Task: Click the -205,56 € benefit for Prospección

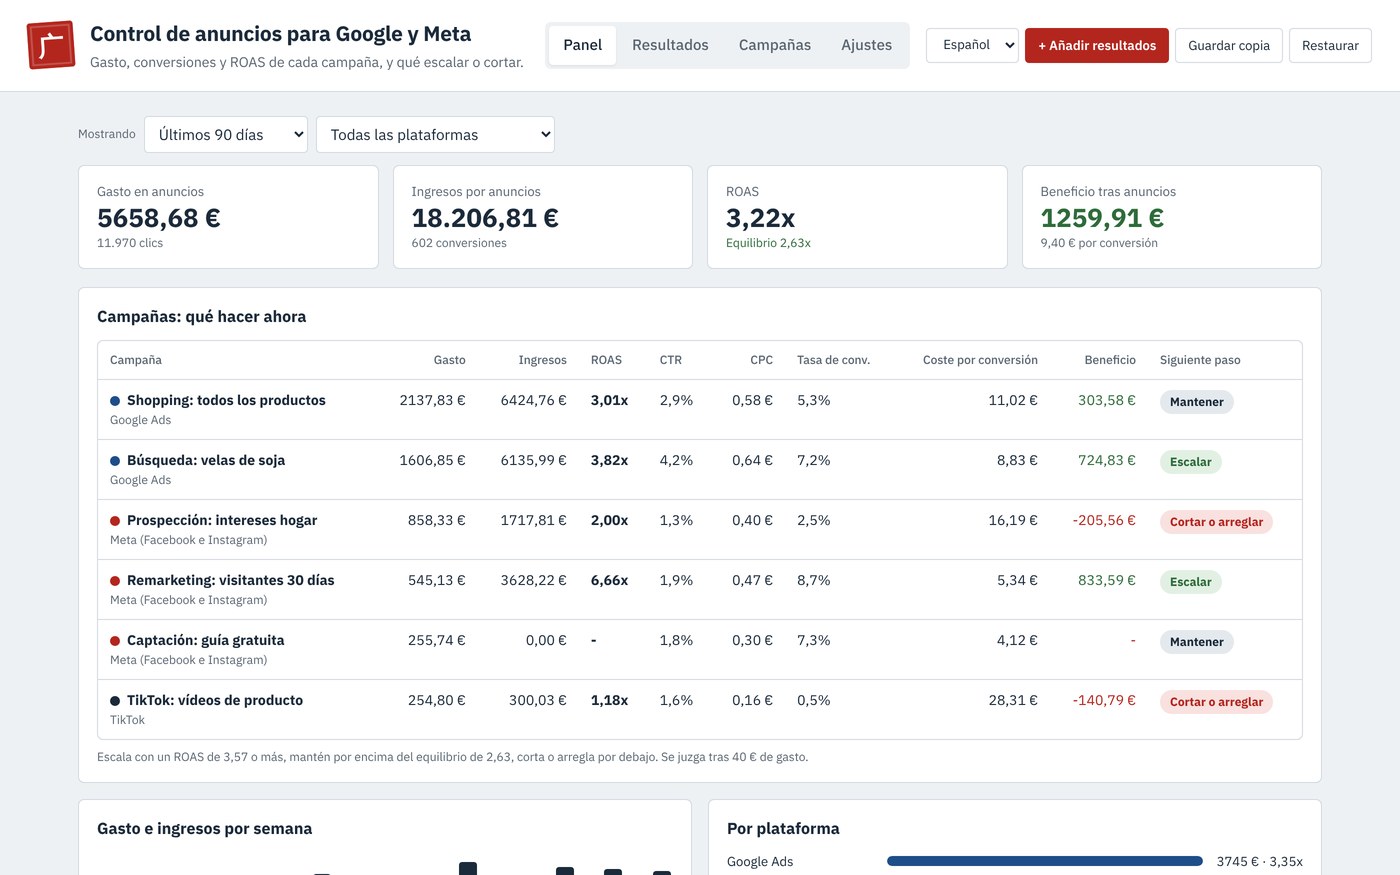Action: 1104,520
